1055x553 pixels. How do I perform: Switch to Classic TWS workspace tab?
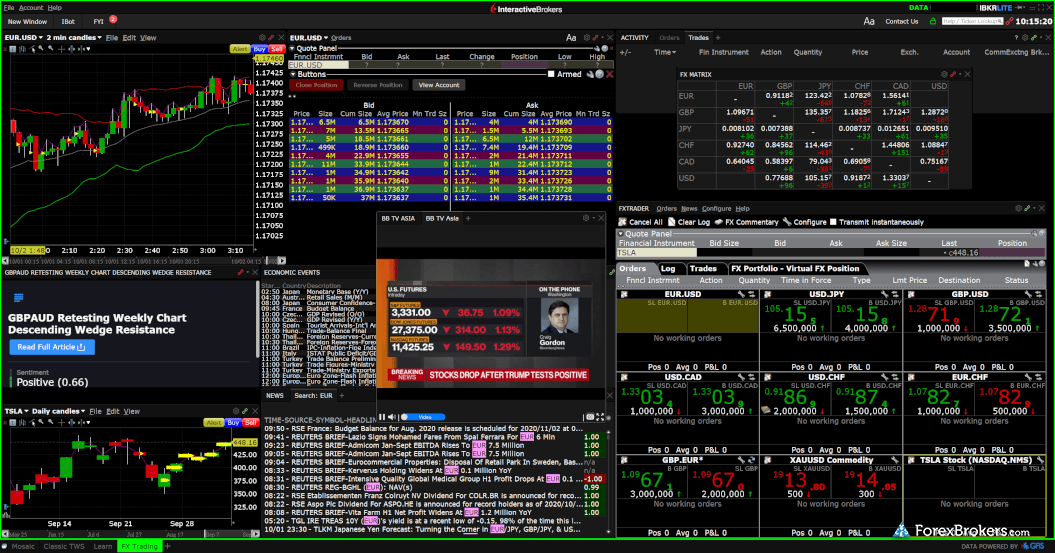(64, 546)
